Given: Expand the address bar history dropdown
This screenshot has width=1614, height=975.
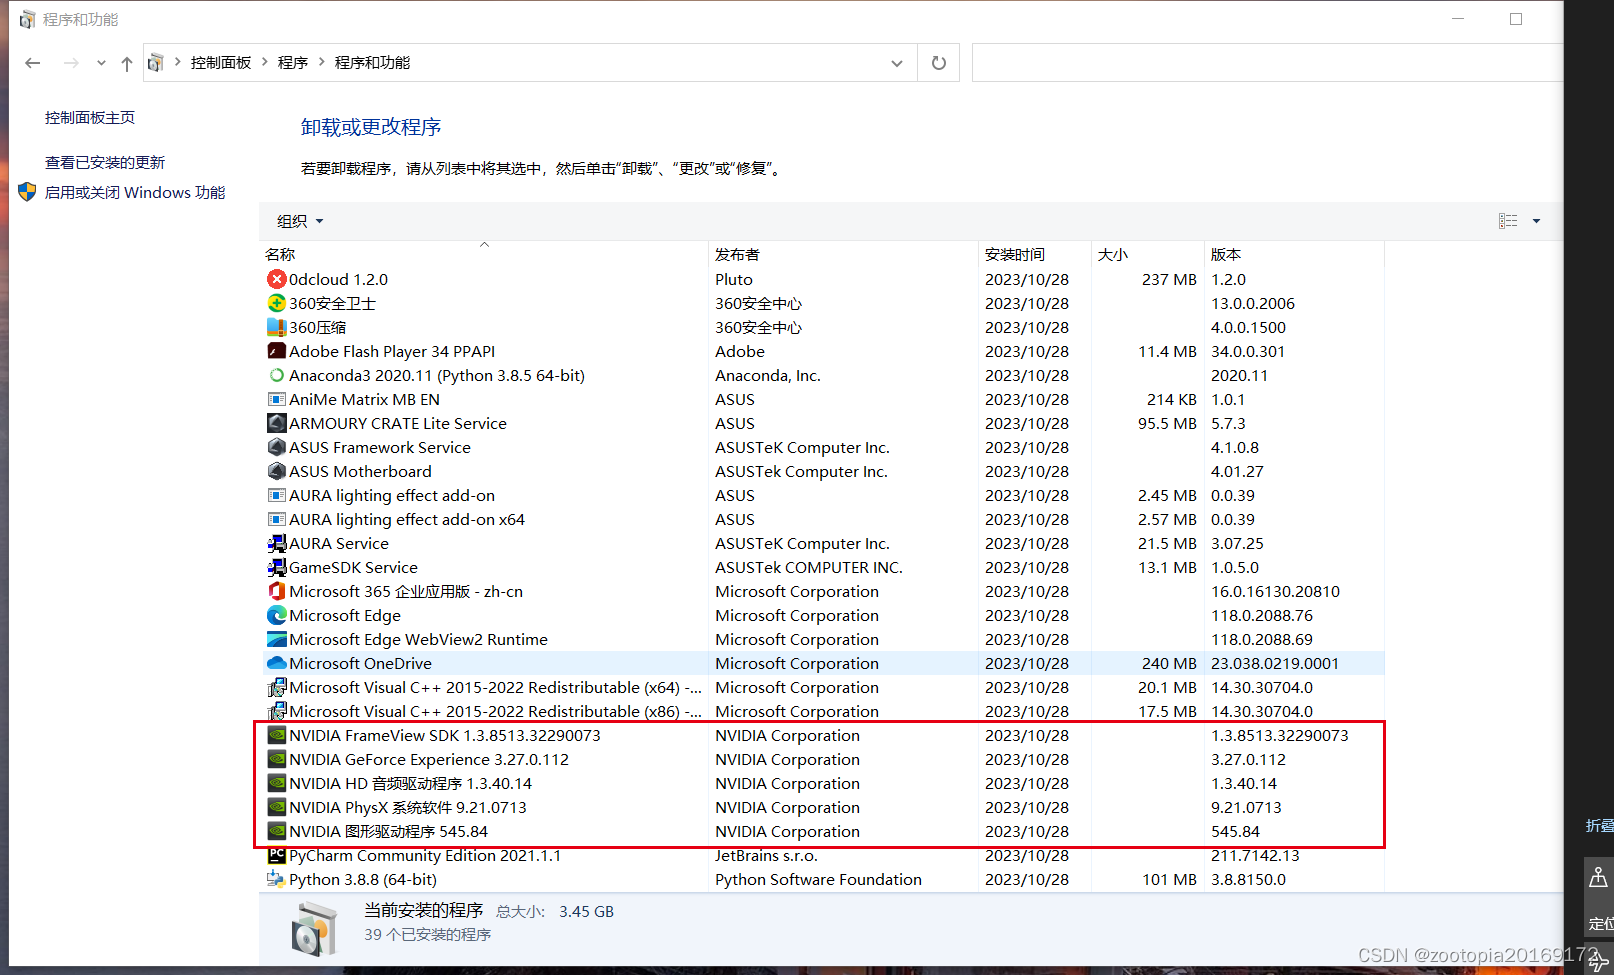Looking at the screenshot, I should (x=897, y=63).
